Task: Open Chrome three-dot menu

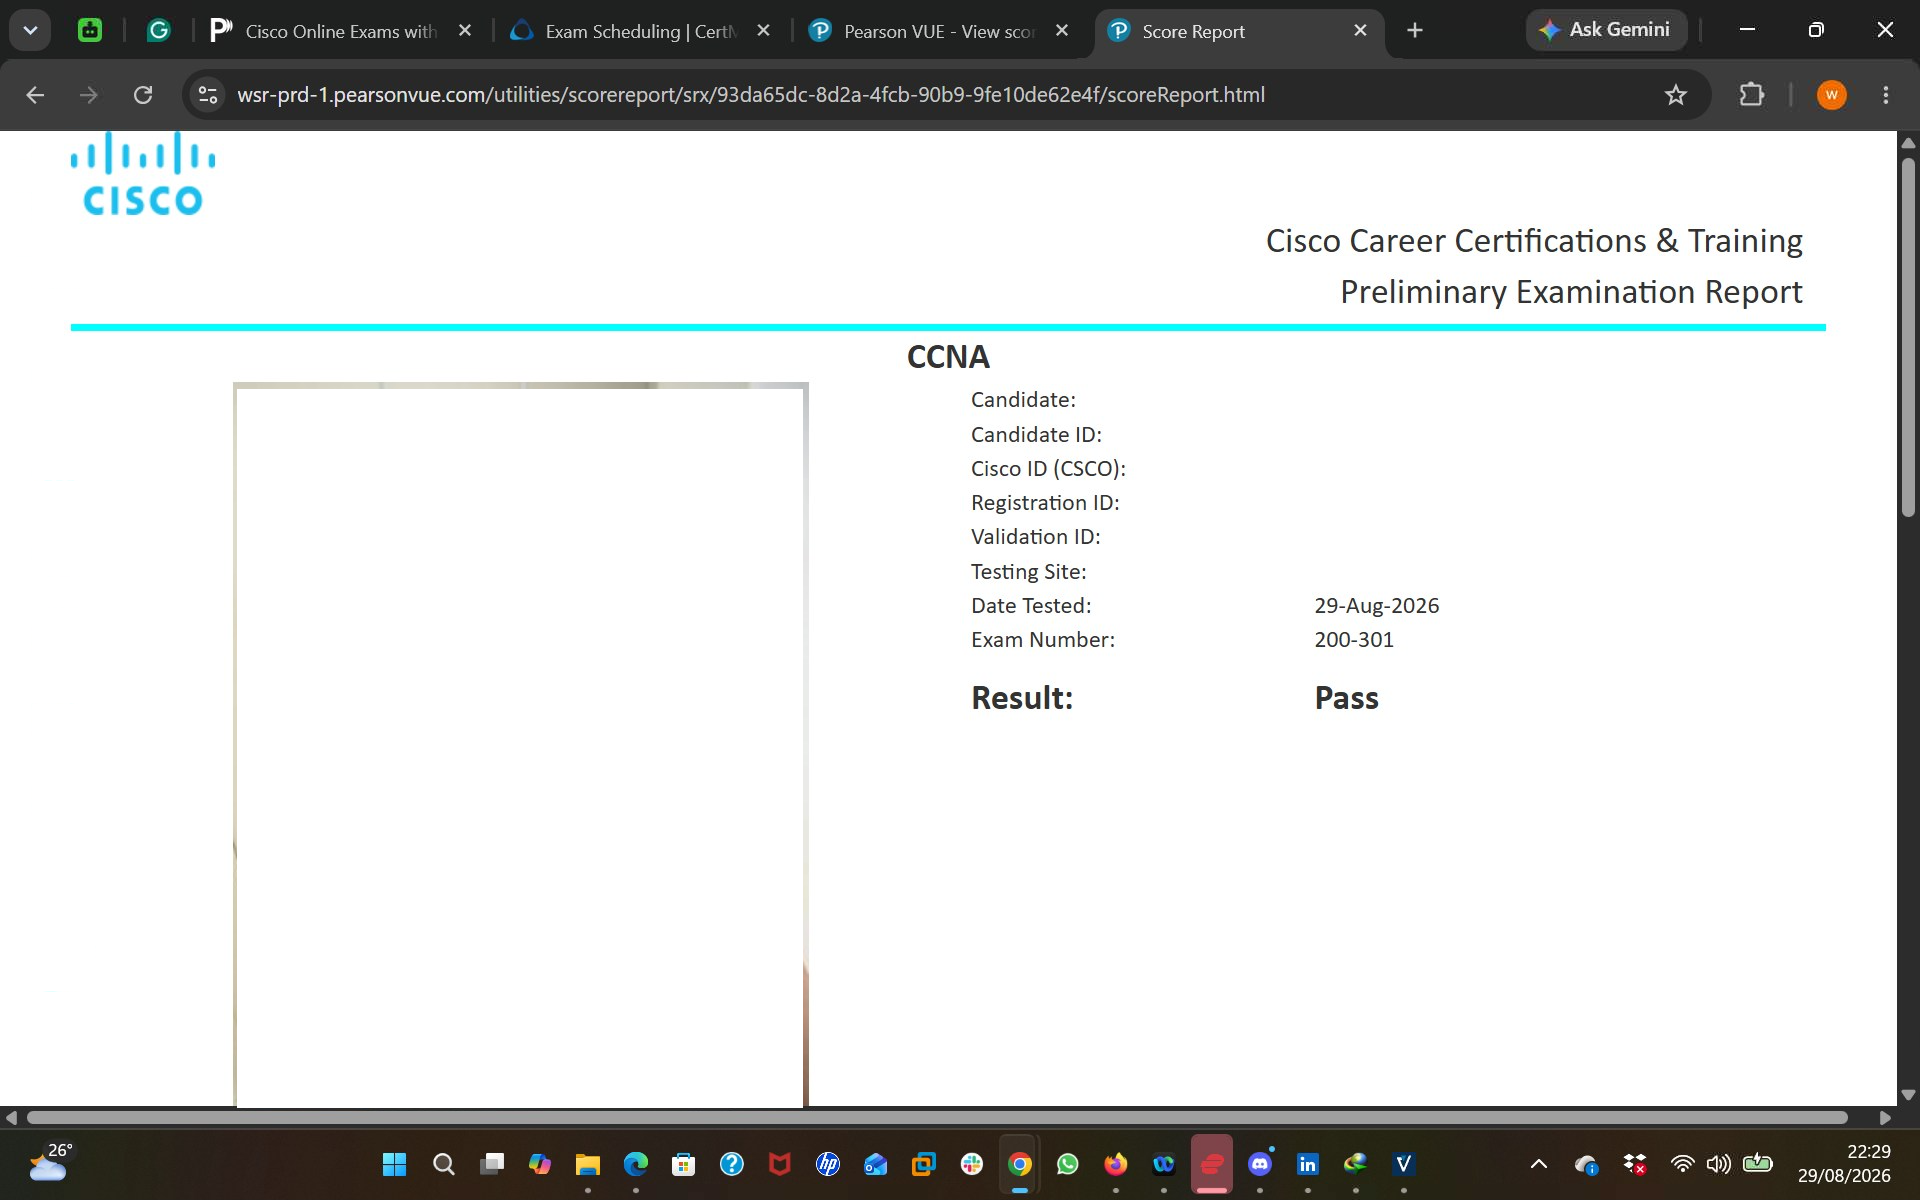Action: [1886, 95]
